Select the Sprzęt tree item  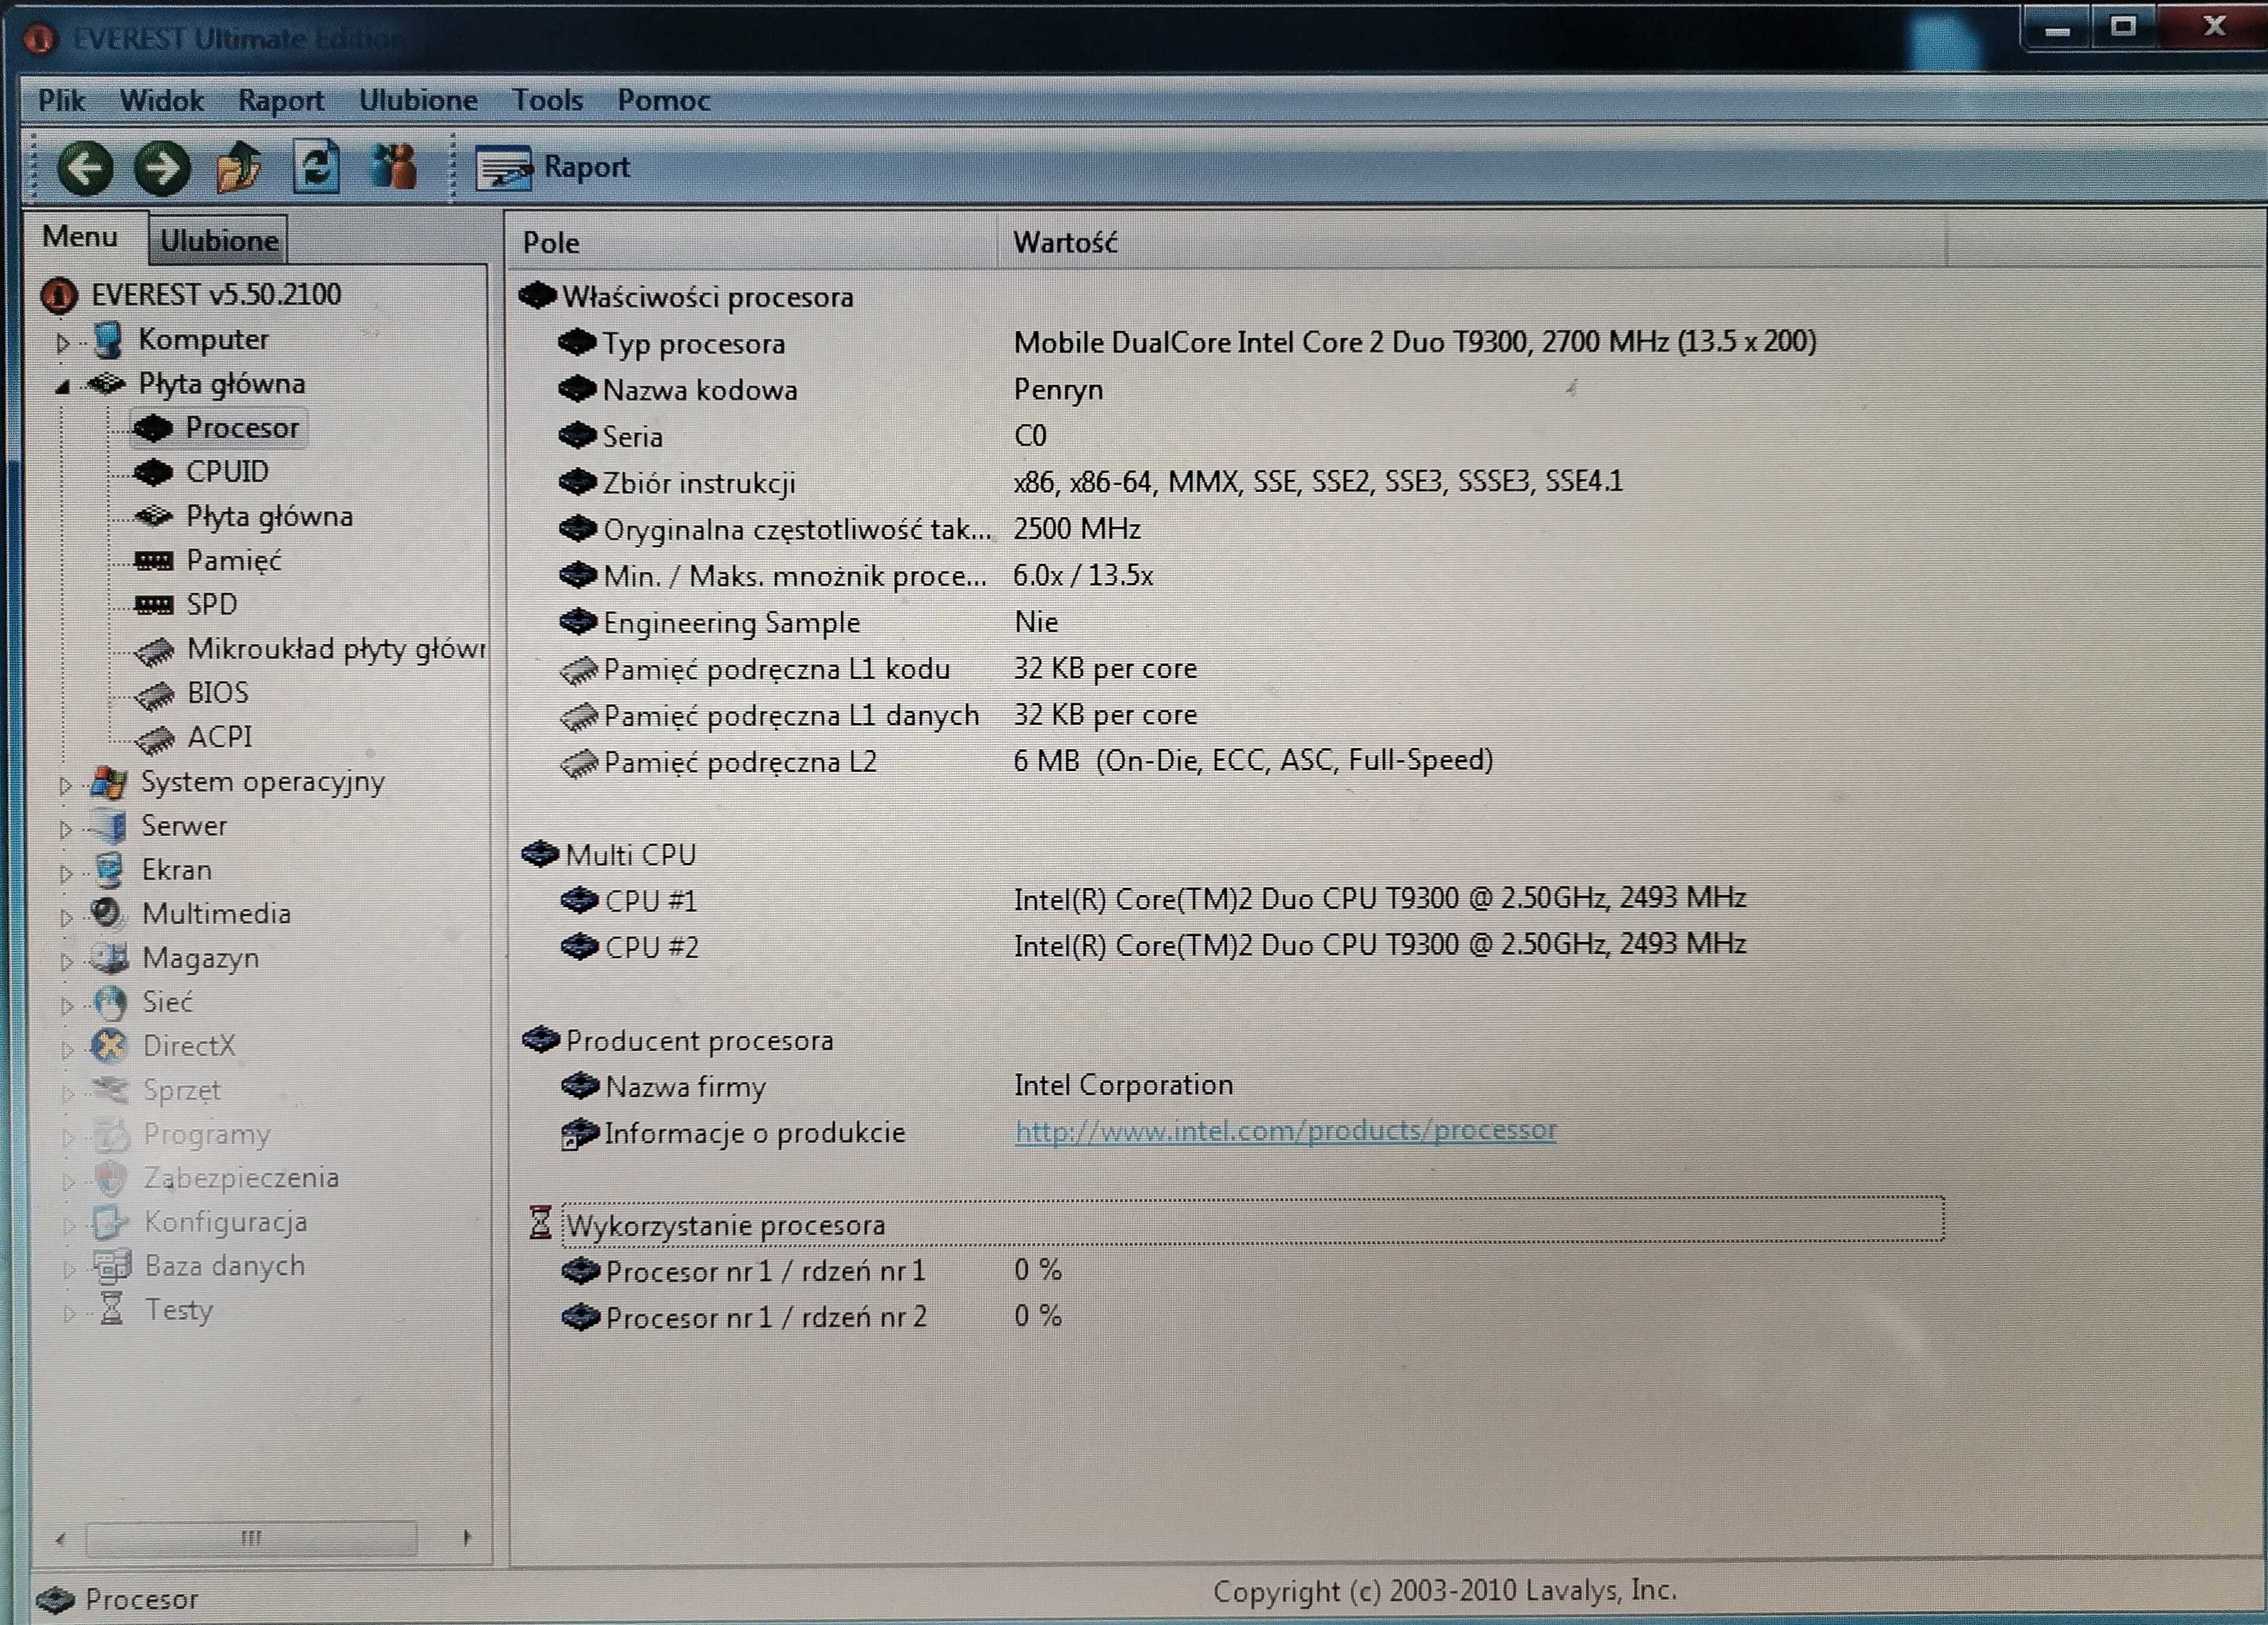click(181, 1090)
